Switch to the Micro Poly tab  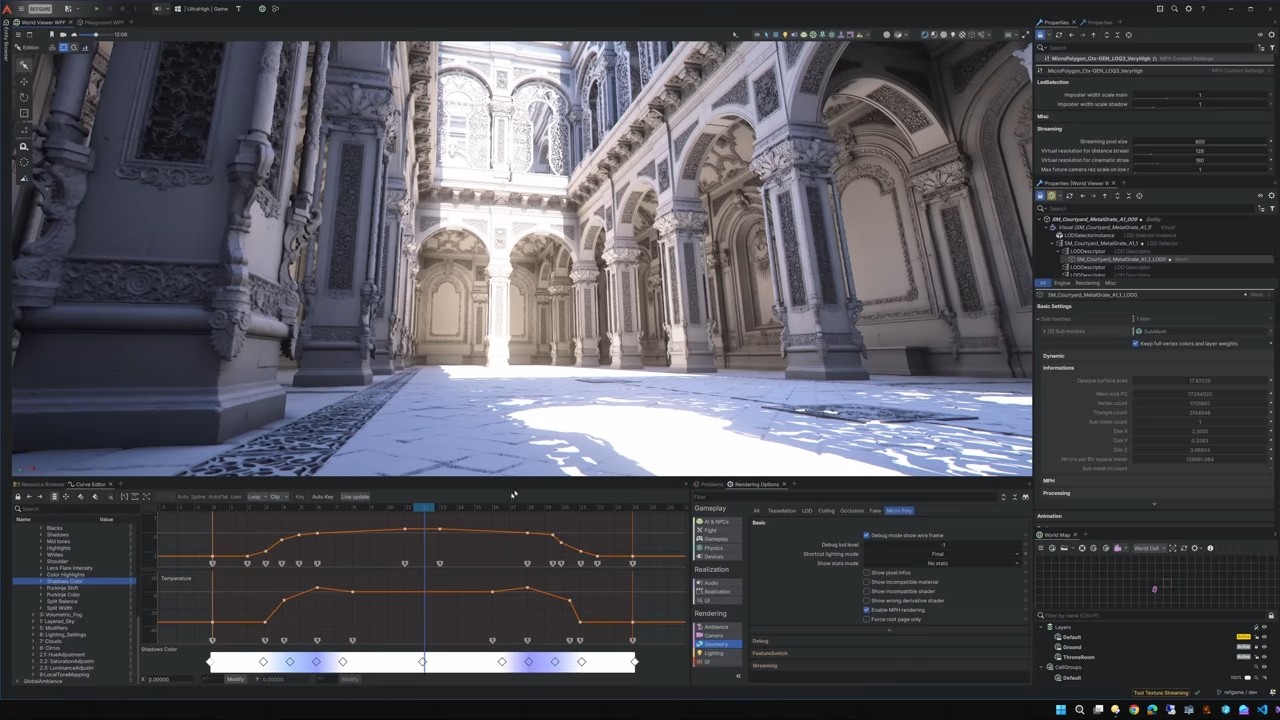click(x=899, y=511)
